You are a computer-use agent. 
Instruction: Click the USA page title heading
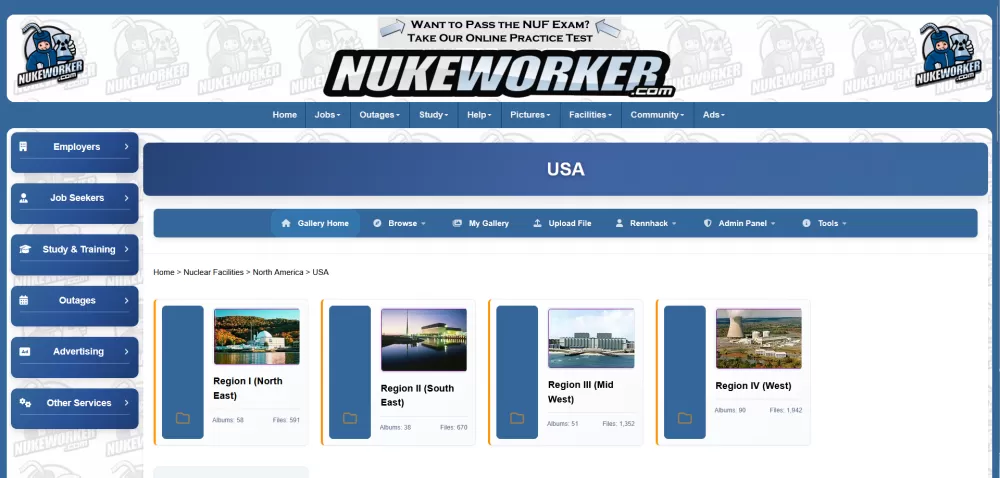[566, 169]
